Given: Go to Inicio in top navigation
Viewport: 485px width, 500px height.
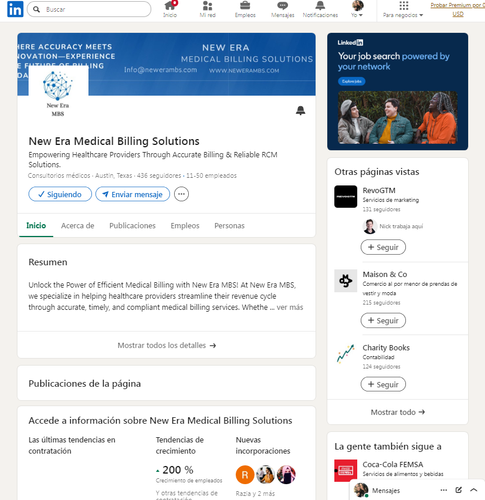Looking at the screenshot, I should click(x=170, y=9).
